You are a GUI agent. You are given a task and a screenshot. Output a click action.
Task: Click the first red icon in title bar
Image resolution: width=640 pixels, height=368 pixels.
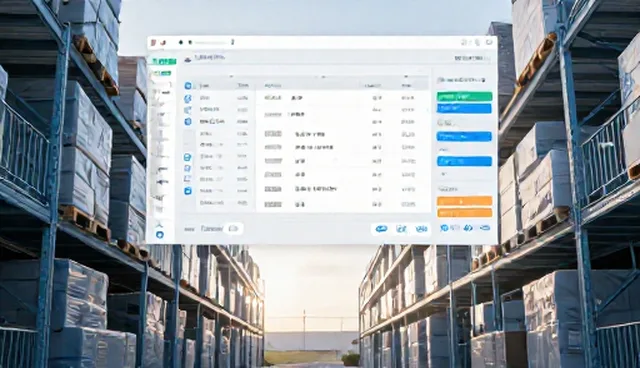point(153,42)
